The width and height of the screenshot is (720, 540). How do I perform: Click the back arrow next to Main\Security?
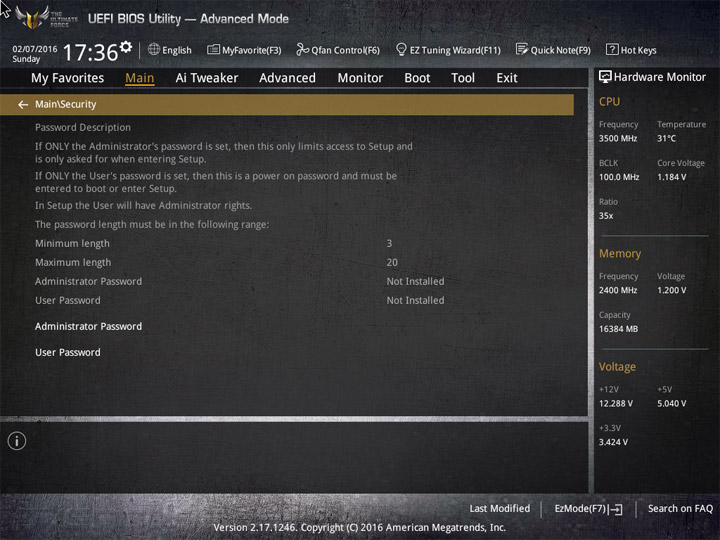[x=23, y=105]
